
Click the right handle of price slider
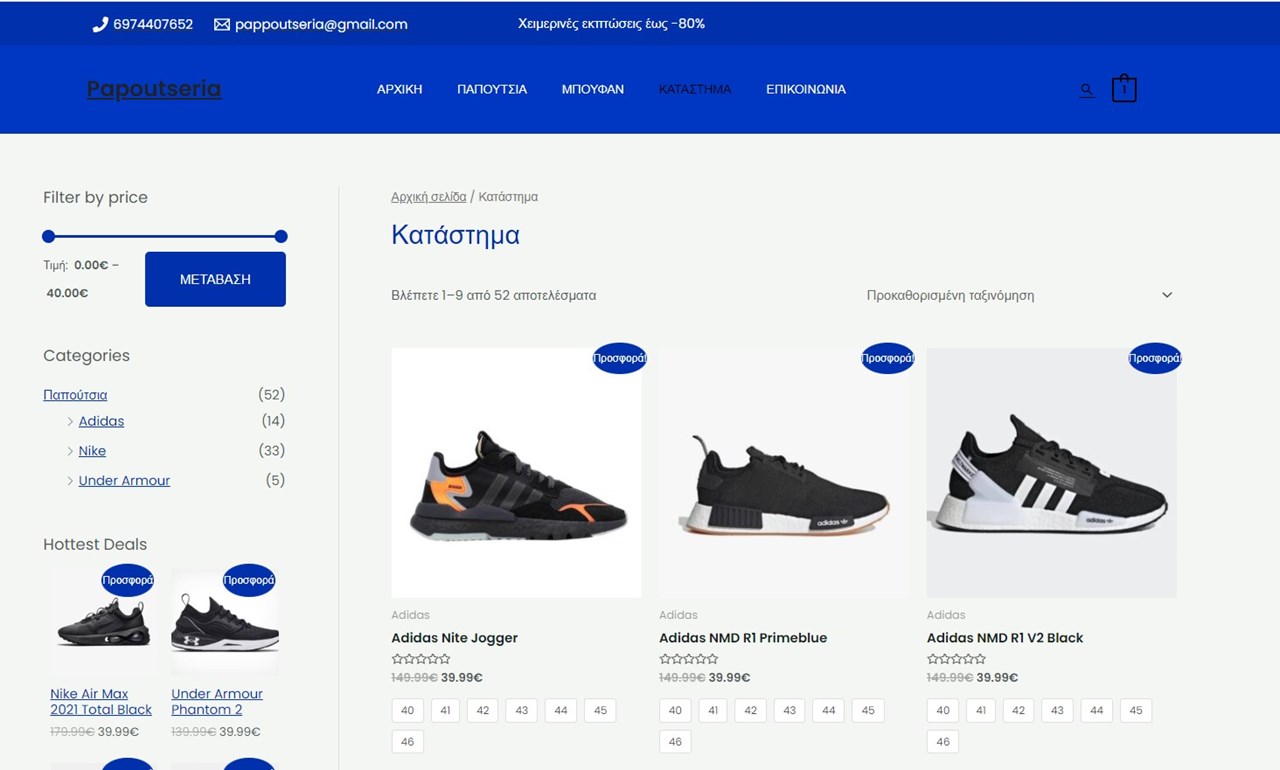tap(281, 237)
